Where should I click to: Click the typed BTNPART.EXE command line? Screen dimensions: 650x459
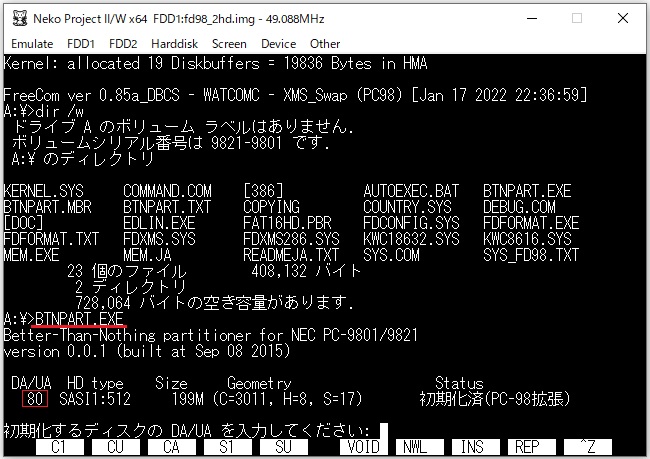(x=79, y=319)
